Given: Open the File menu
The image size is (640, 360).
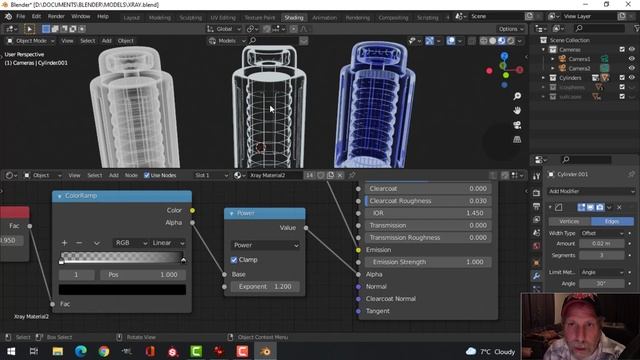Looking at the screenshot, I should pos(20,16).
